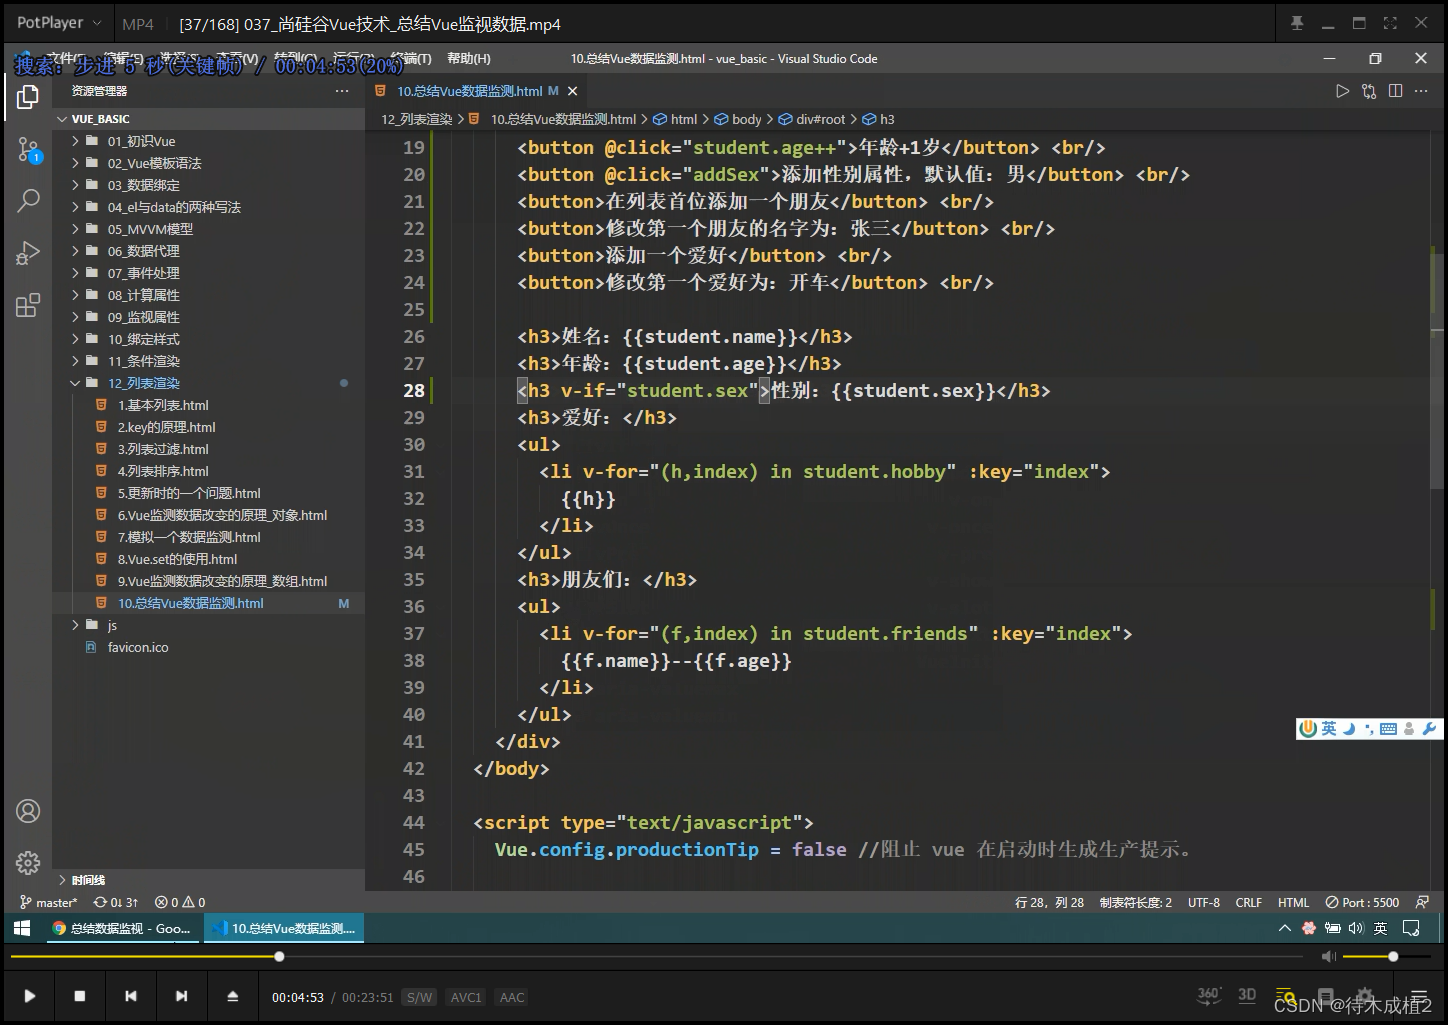
Task: Open the Manage gear icon in VS Code
Action: (x=28, y=862)
